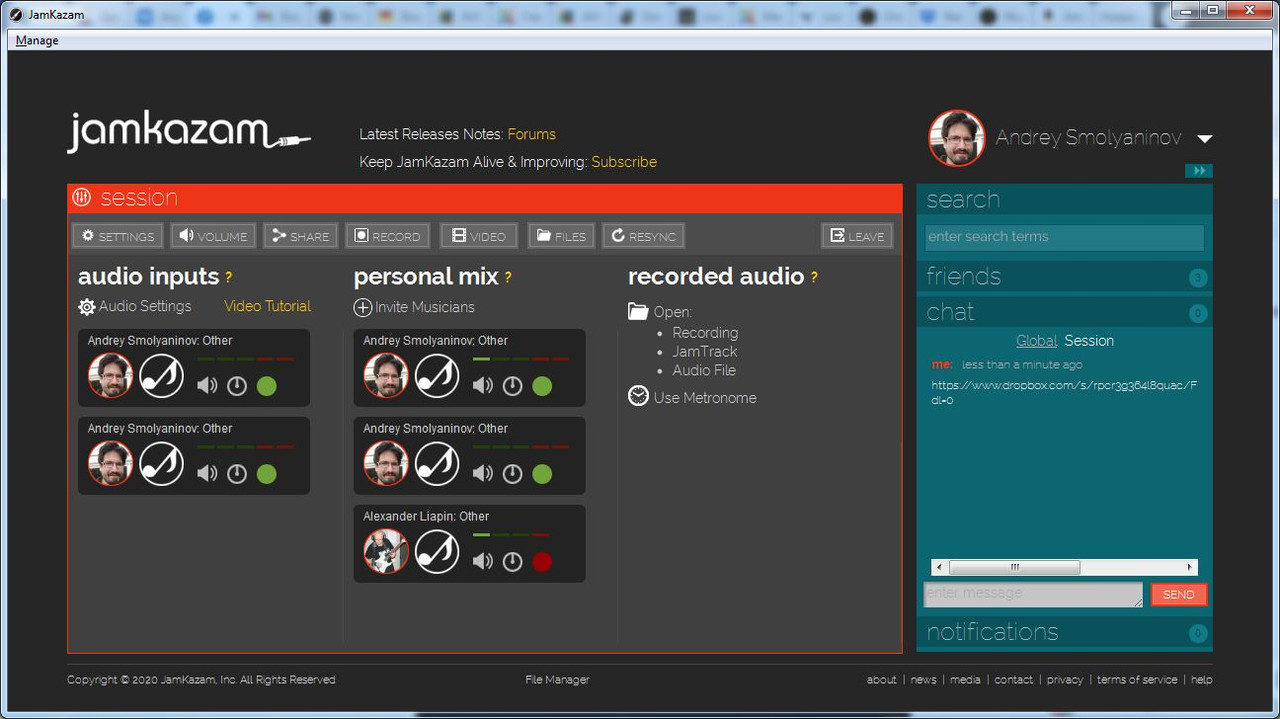Send the chat message with Send button
Screen dimensions: 1280x719
coord(1179,594)
